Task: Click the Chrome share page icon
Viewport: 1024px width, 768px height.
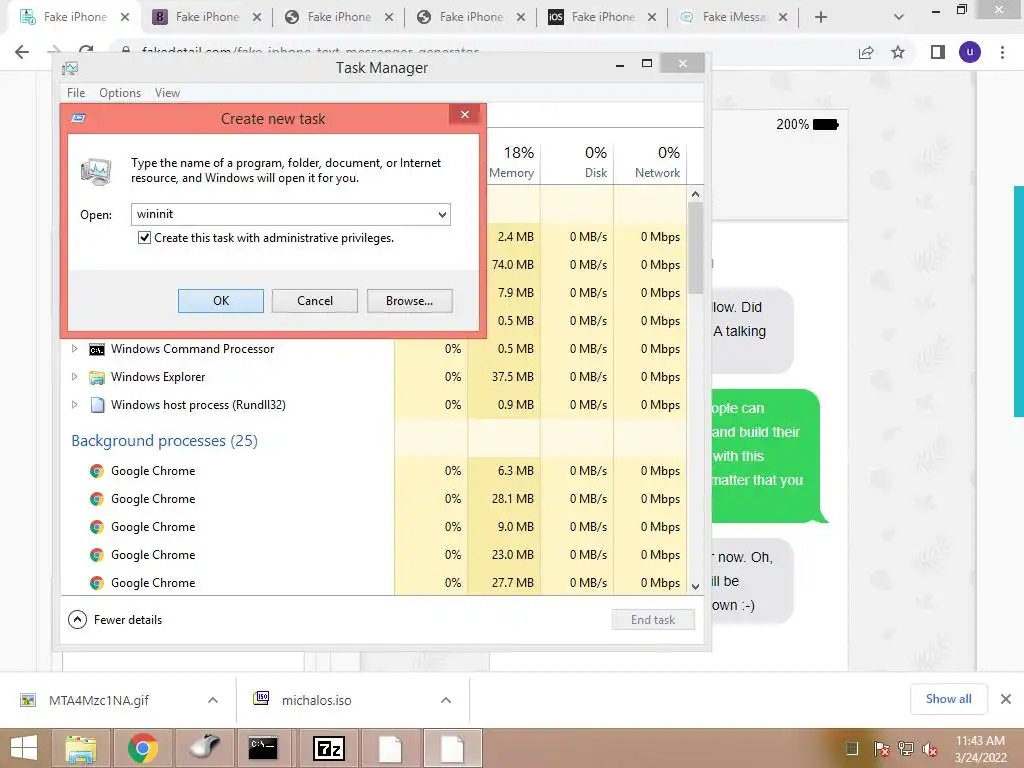Action: pyautogui.click(x=866, y=52)
